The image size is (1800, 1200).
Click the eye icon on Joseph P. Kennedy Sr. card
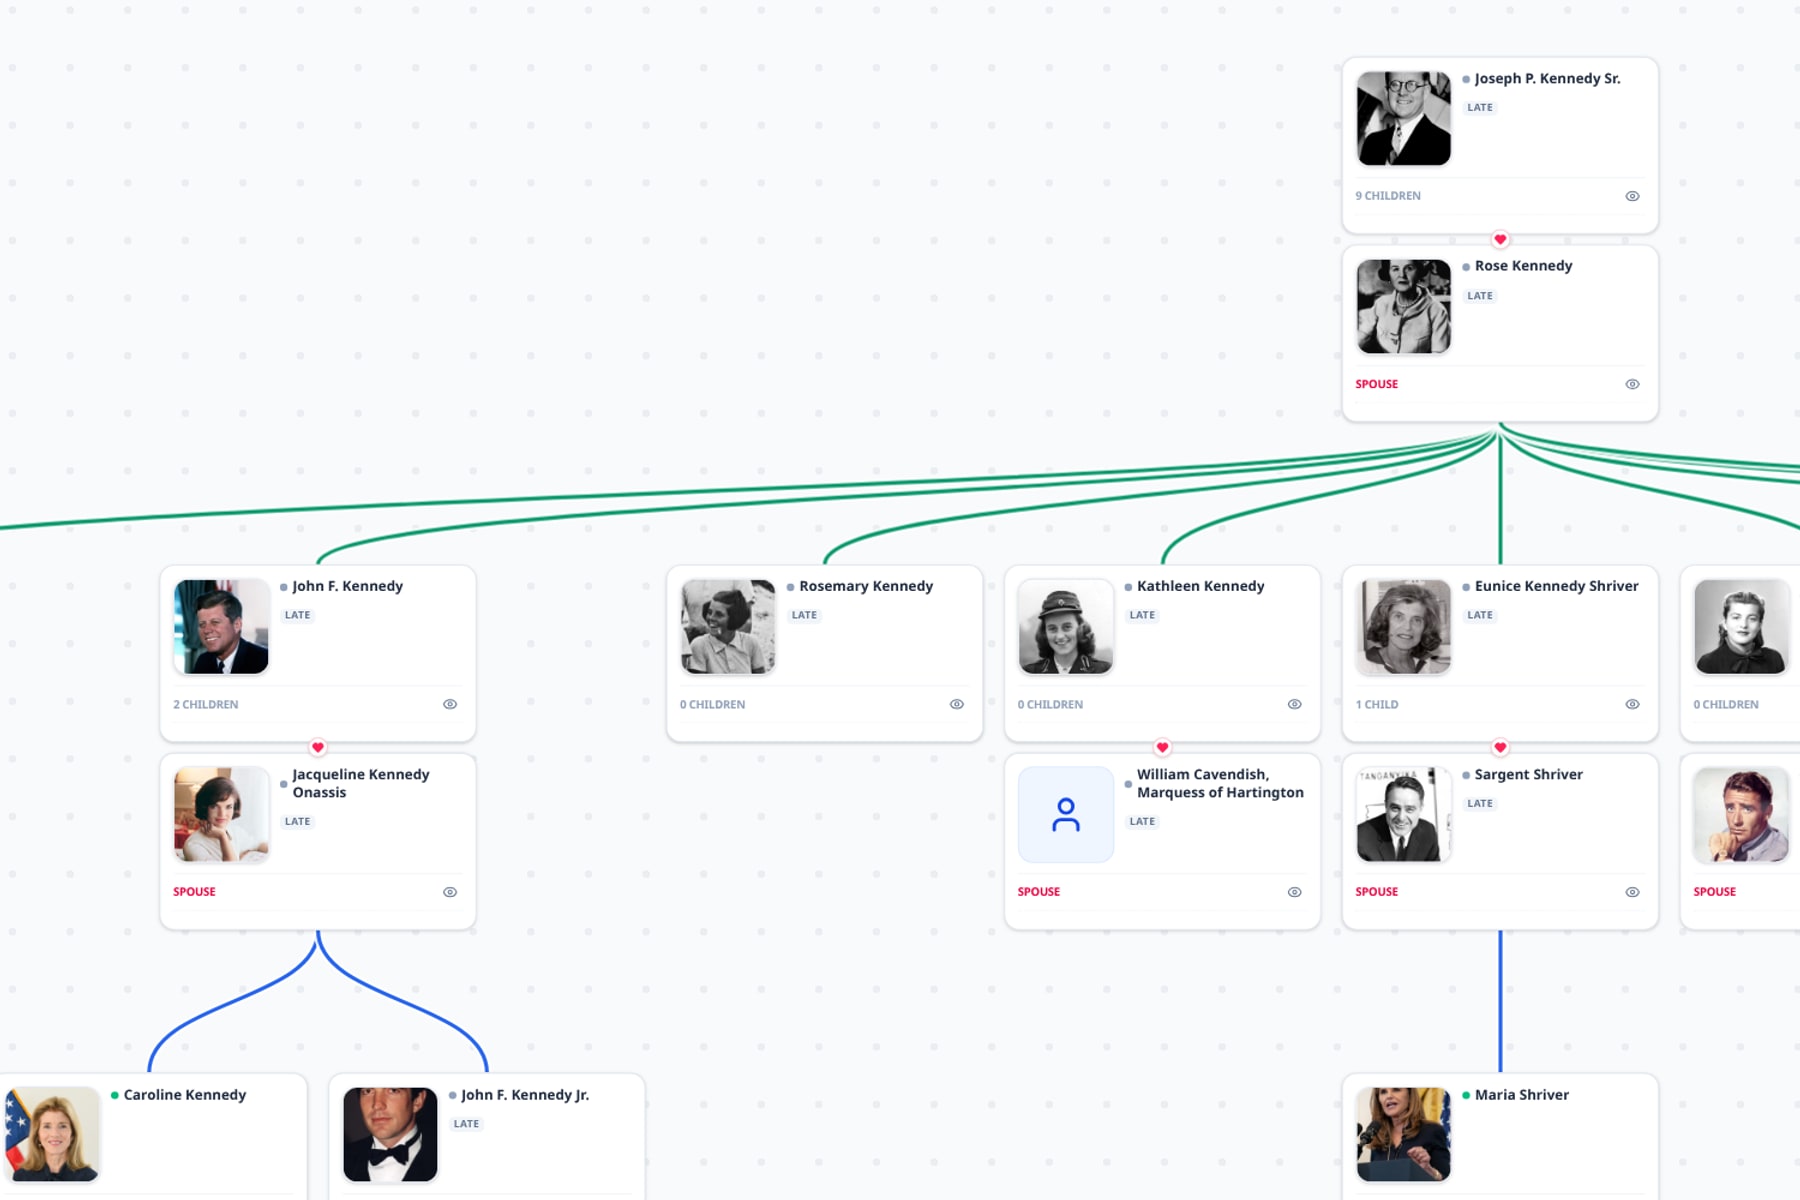point(1632,196)
